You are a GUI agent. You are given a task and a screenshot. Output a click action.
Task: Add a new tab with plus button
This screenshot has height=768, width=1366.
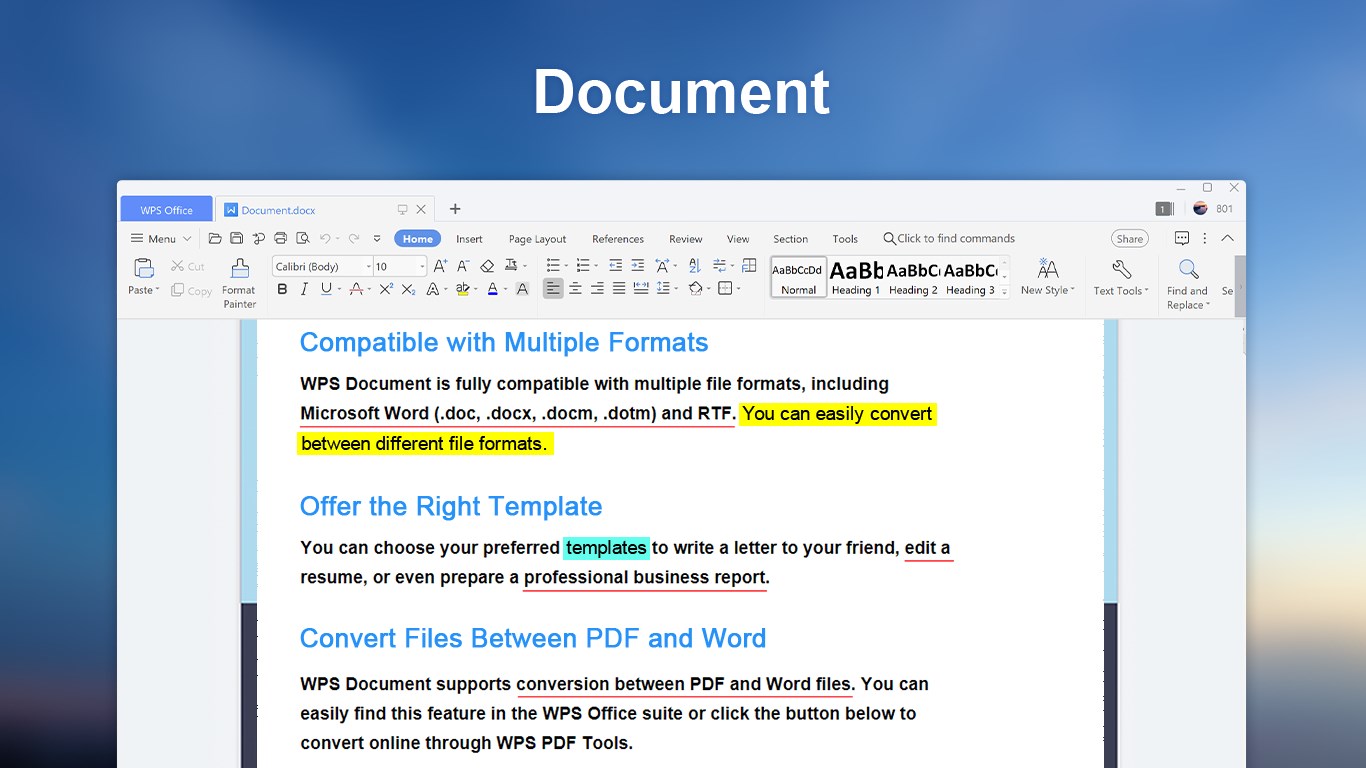[x=455, y=209]
